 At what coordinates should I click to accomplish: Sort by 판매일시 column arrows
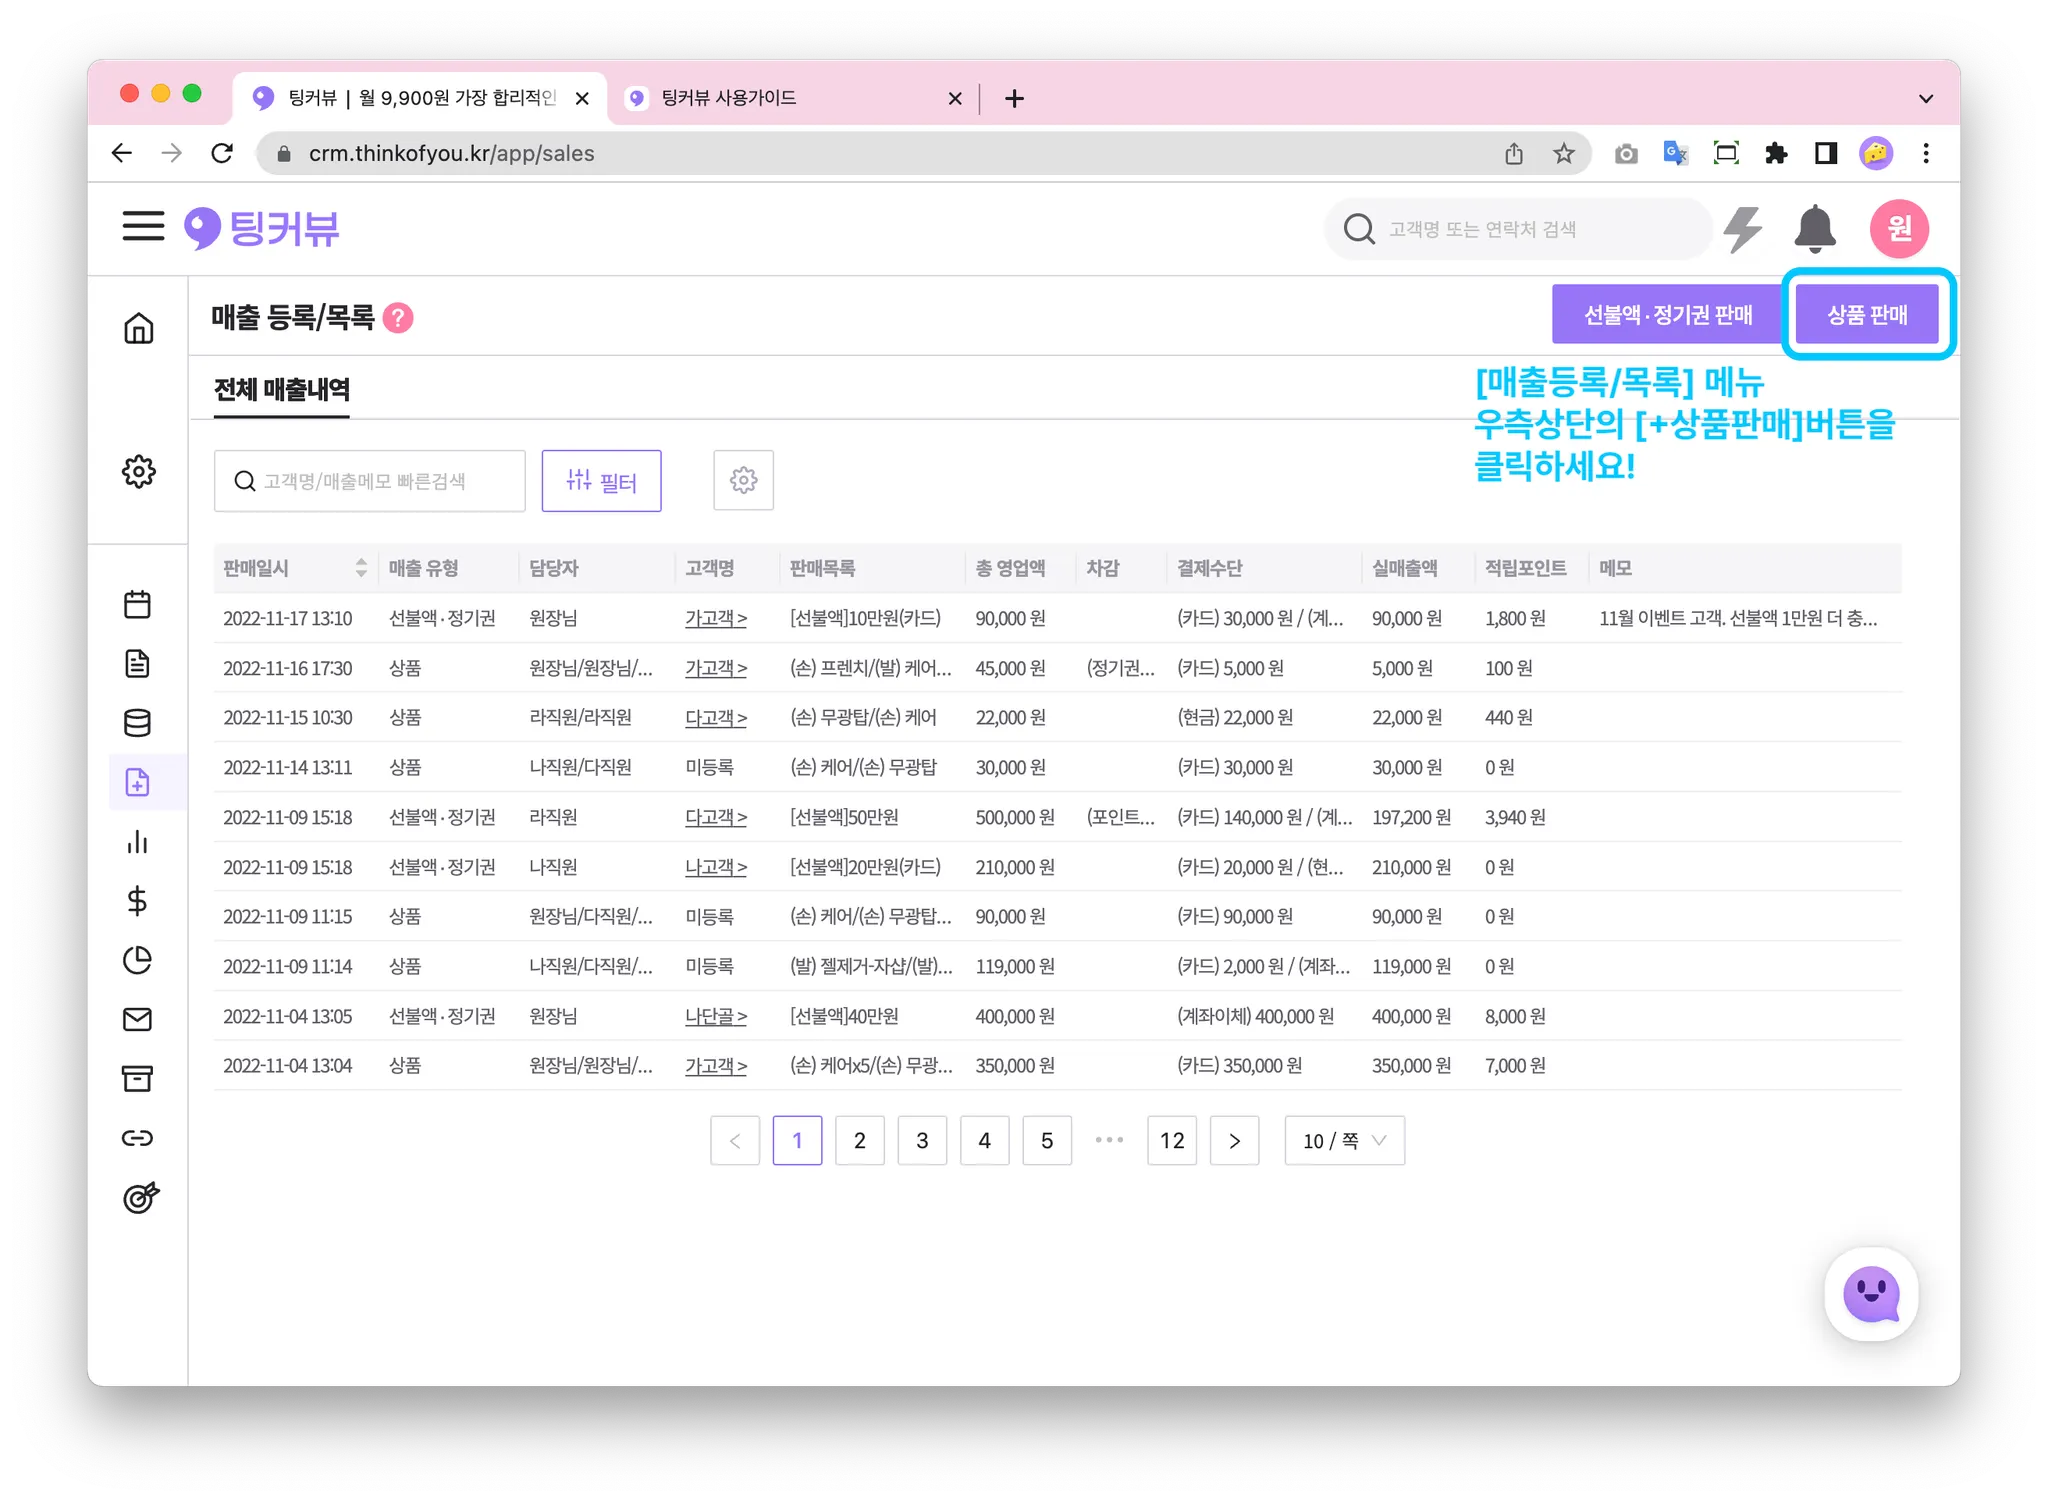(361, 568)
